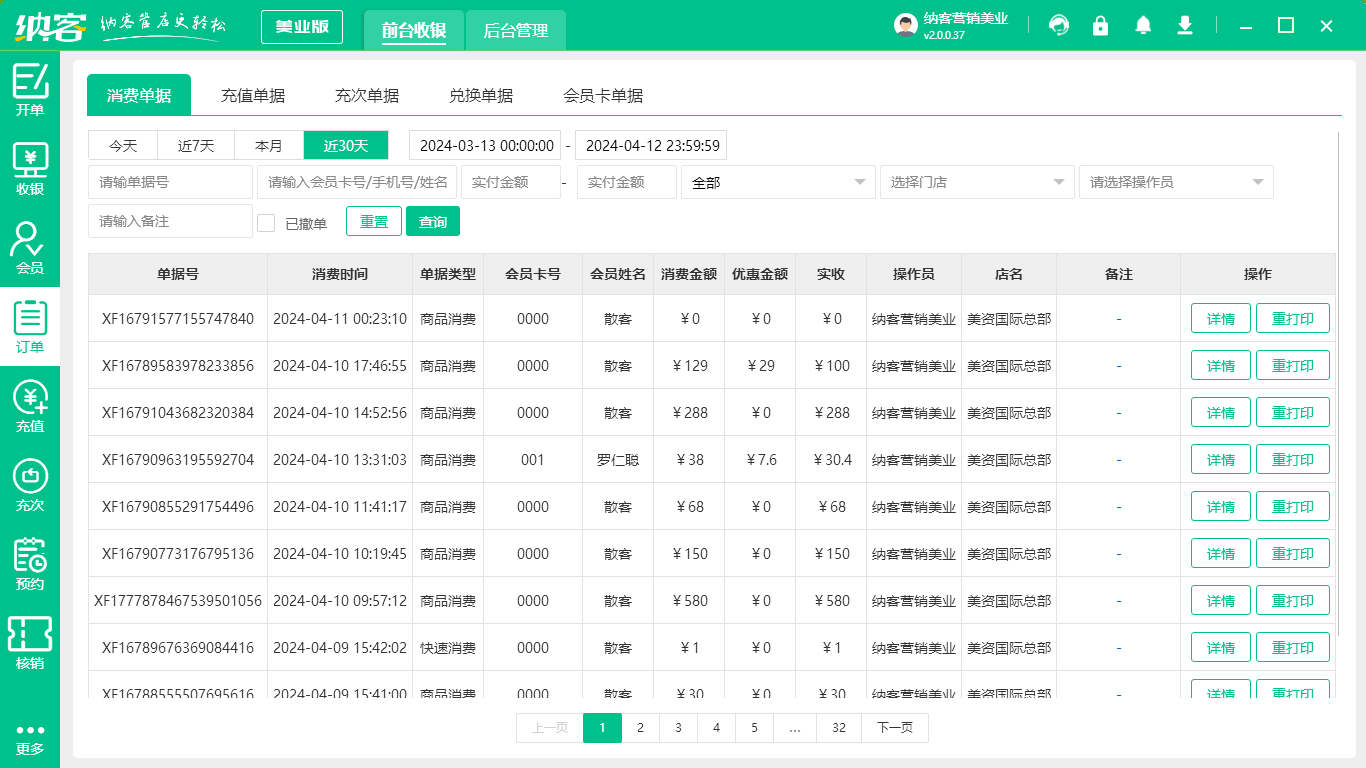Expand the 请选择操作员 operator dropdown
Viewport: 1366px width, 768px height.
(x=1175, y=182)
